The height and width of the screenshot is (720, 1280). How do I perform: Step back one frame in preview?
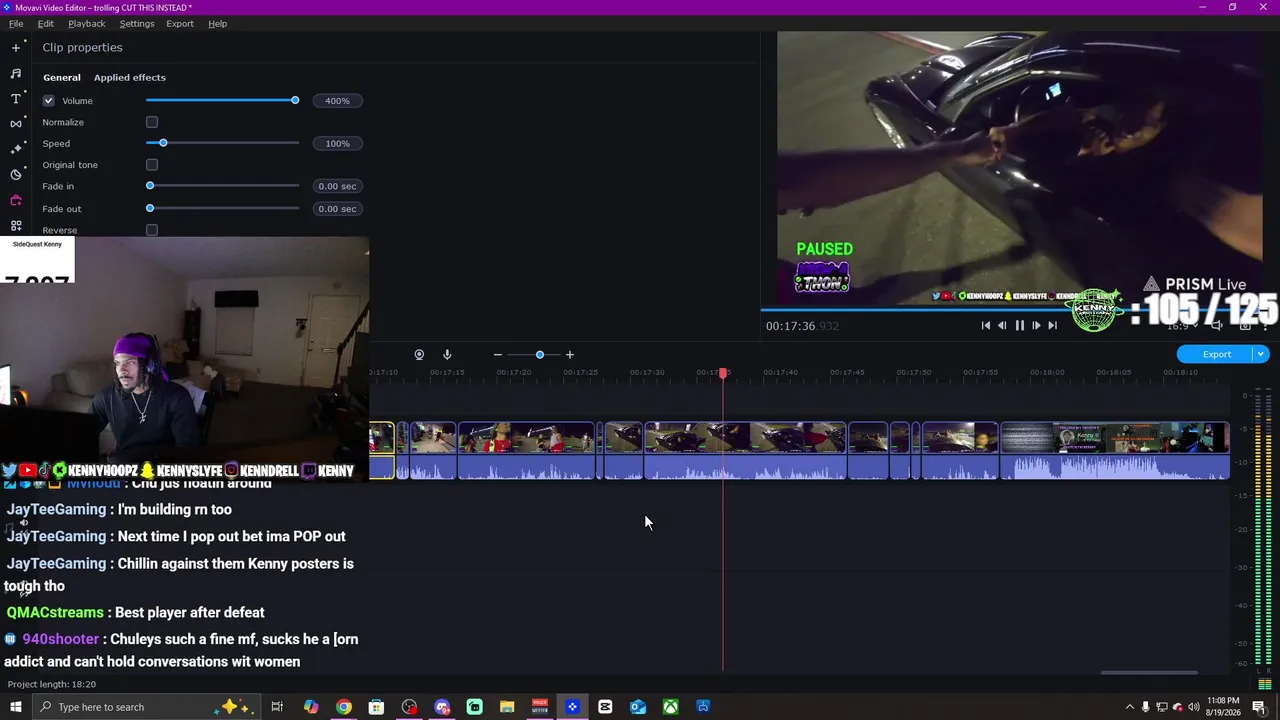[1002, 325]
